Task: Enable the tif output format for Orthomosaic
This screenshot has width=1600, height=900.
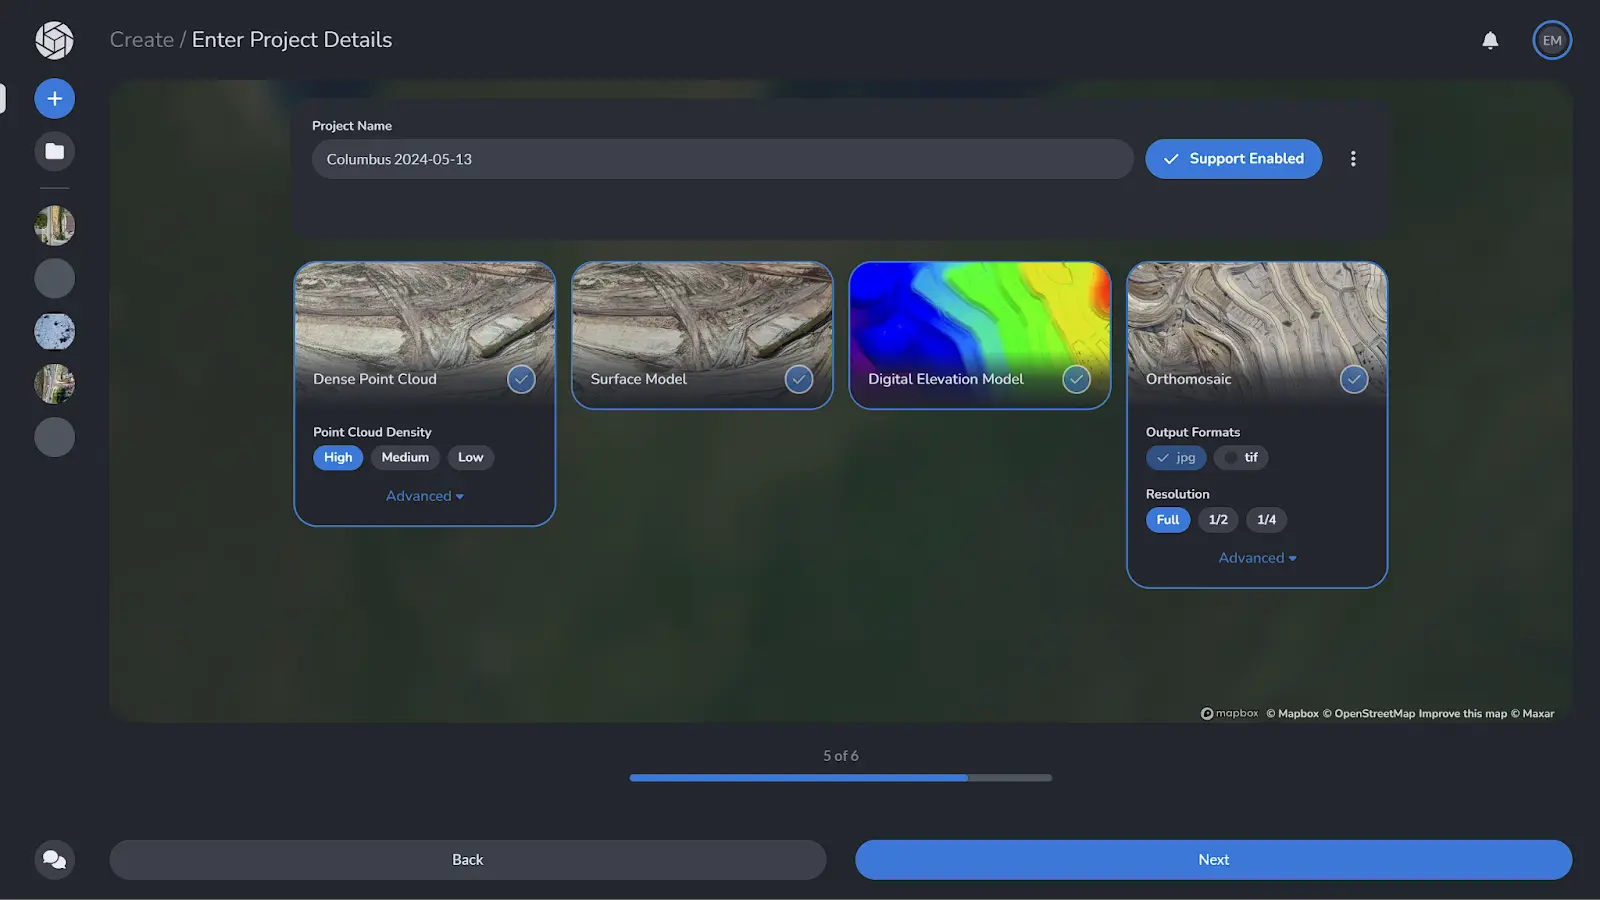Action: tap(1241, 457)
